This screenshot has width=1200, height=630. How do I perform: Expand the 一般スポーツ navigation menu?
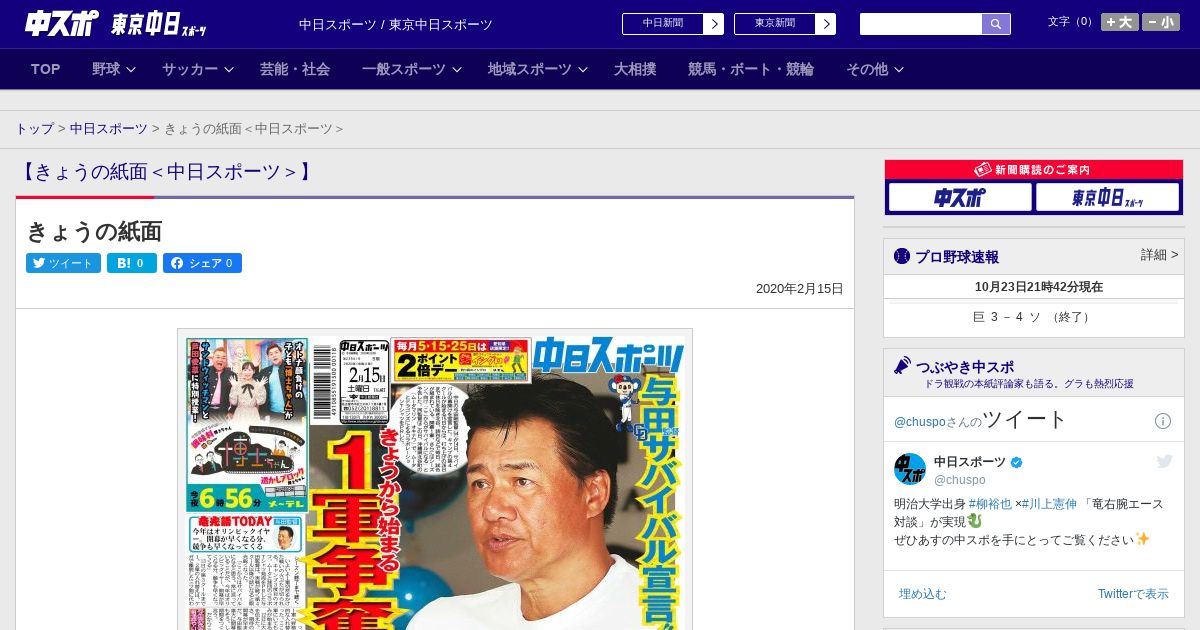coord(412,69)
